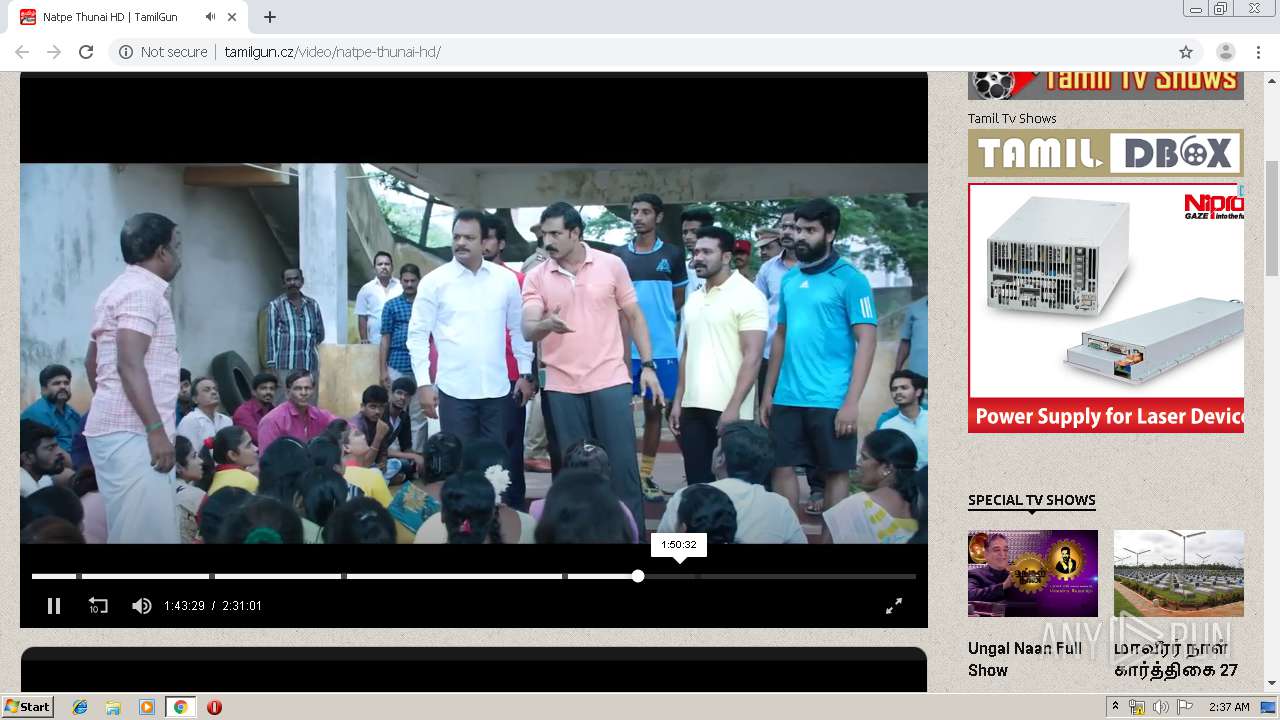Click the video progress slider knob
The width and height of the screenshot is (1280, 720).
[x=638, y=576]
